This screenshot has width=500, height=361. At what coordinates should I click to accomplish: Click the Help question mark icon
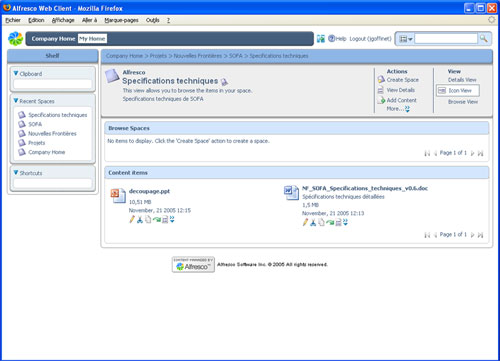[331, 39]
